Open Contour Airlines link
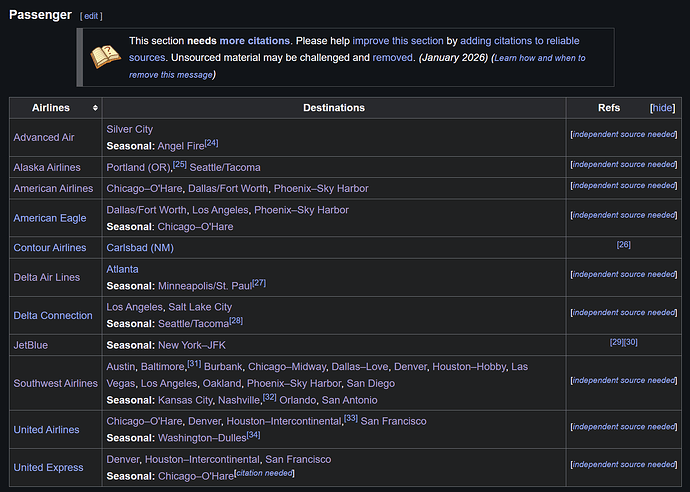690x492 pixels. tap(50, 247)
